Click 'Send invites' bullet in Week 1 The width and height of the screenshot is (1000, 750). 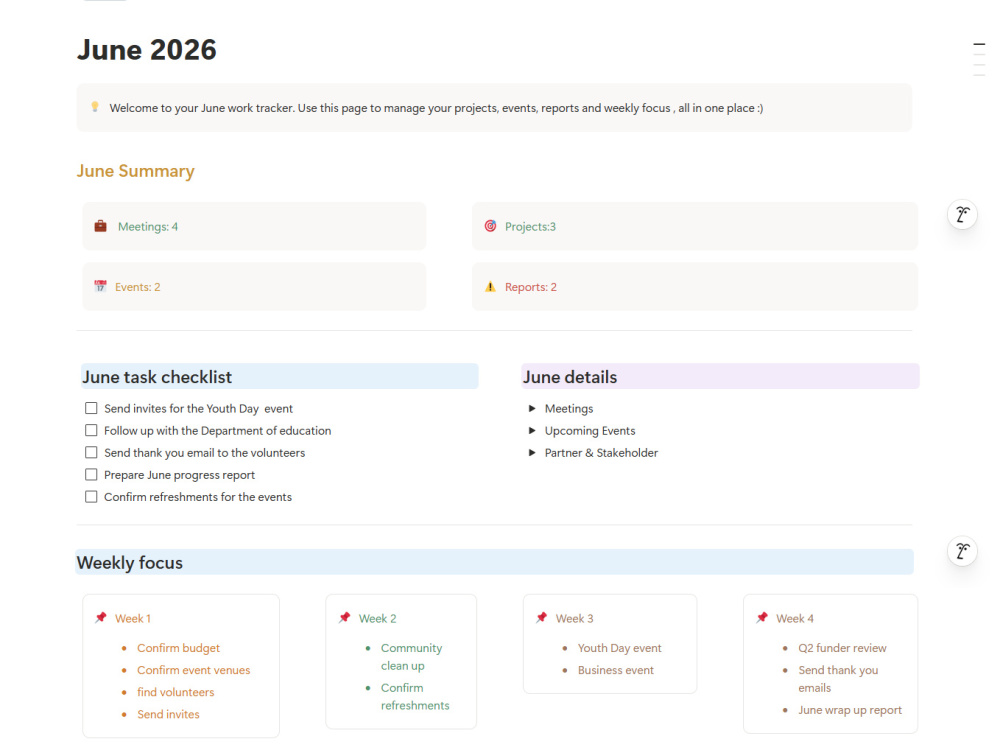point(168,714)
